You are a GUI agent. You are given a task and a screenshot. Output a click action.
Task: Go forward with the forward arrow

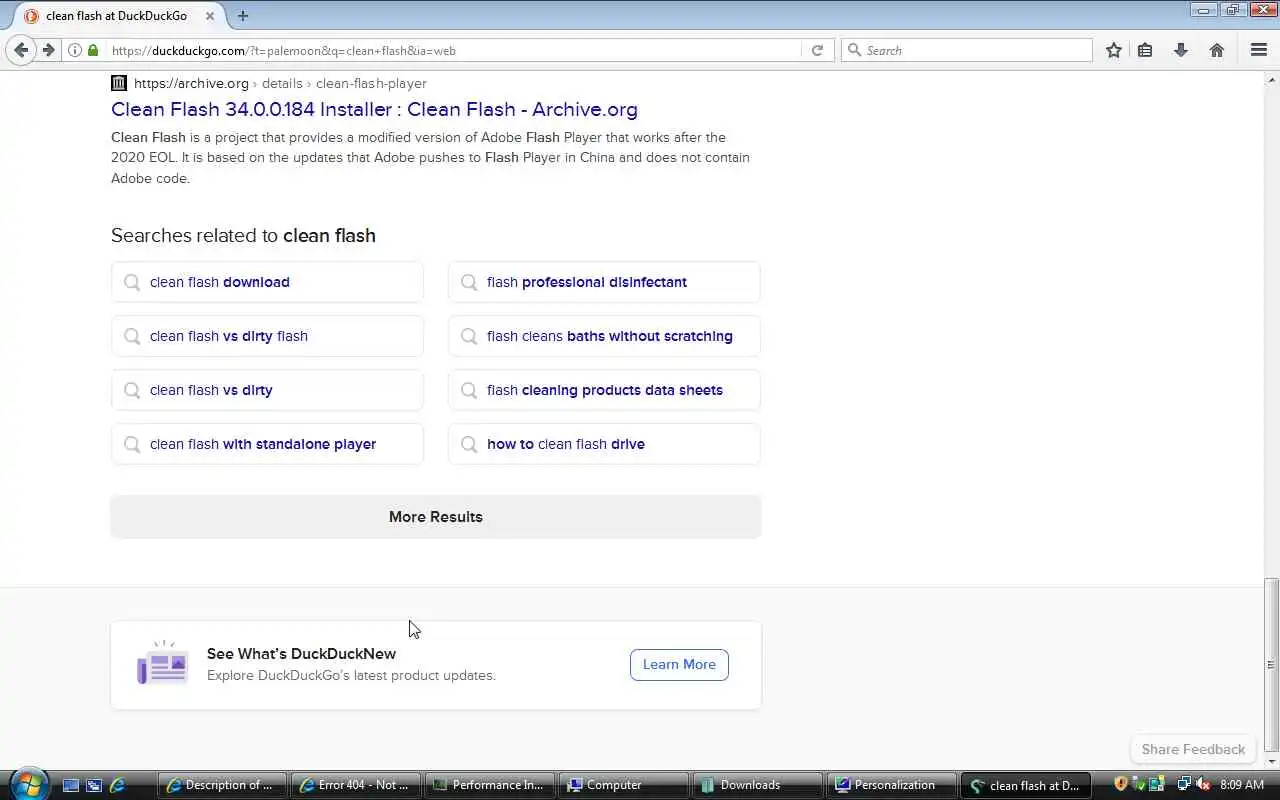tap(48, 50)
